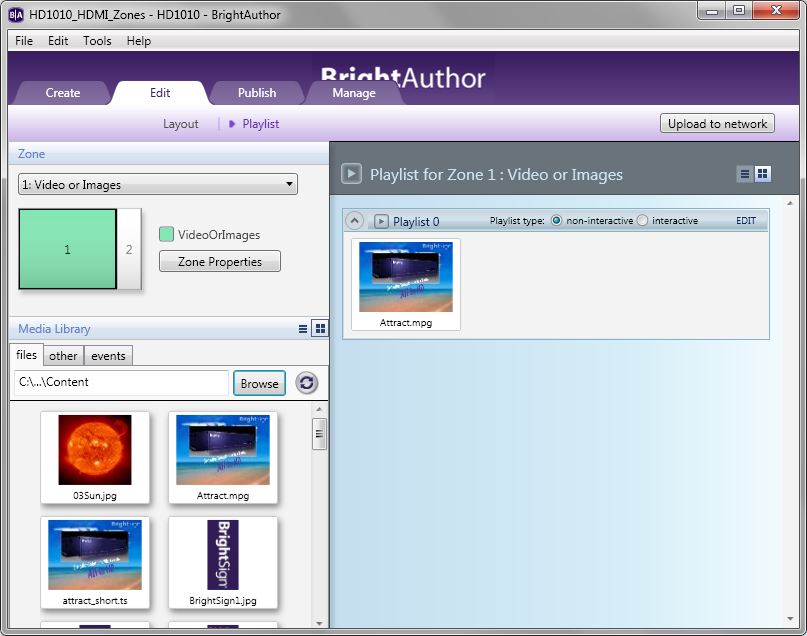Collapse Playlist 0 with the up chevron
This screenshot has height=636, width=807.
[354, 221]
